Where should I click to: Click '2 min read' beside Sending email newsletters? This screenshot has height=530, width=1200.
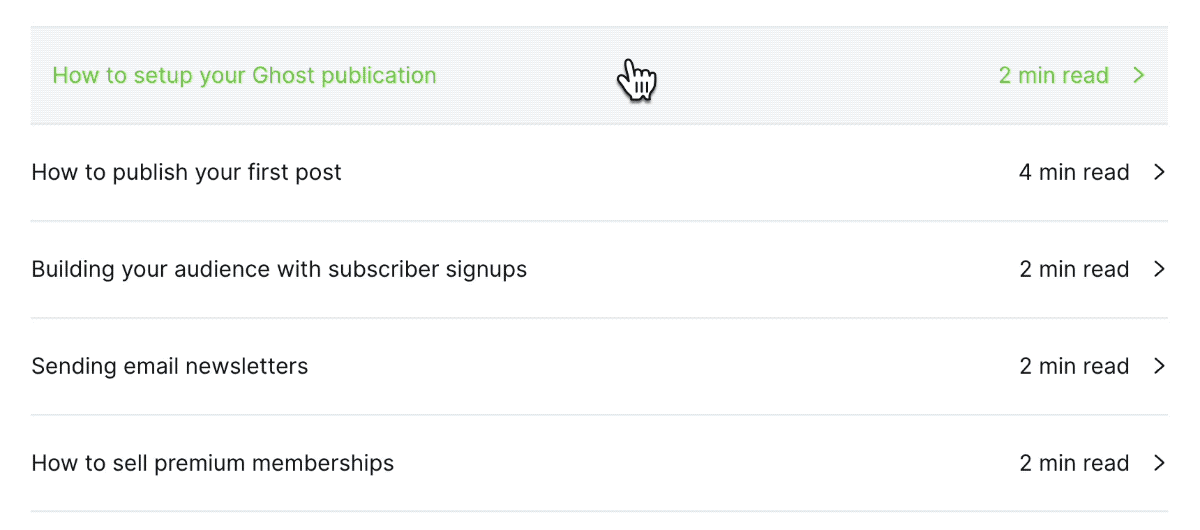click(1074, 366)
